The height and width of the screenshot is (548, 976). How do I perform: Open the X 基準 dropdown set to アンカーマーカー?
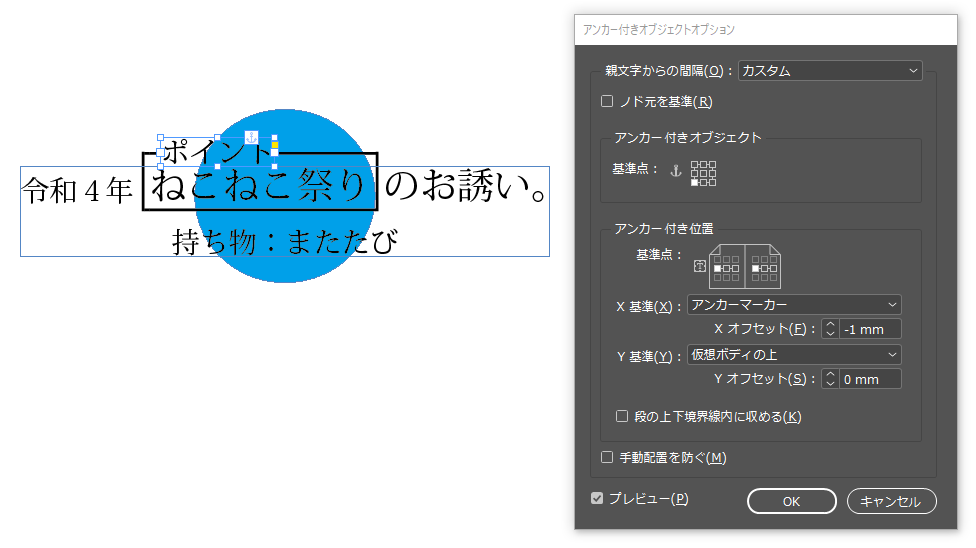[x=794, y=305]
